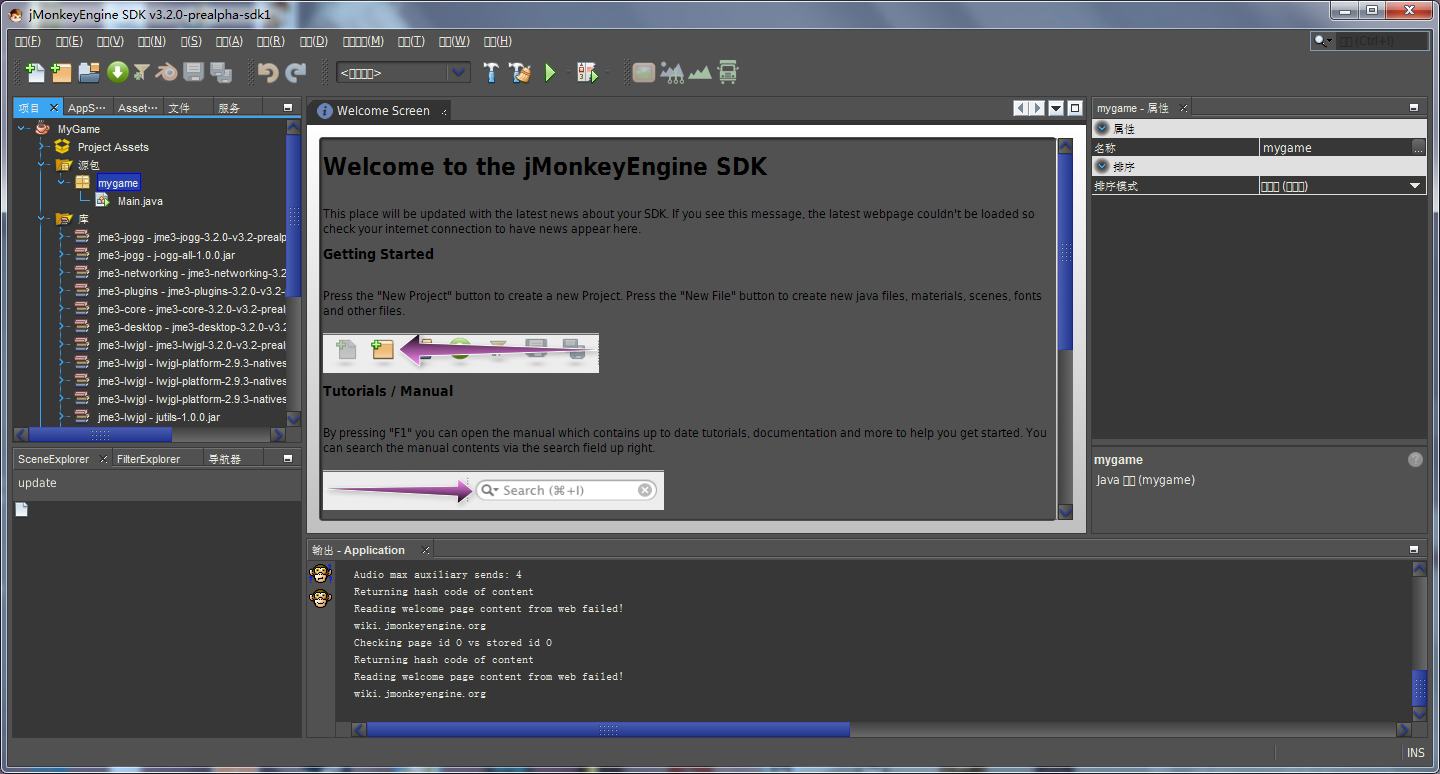Click the search field in top right
This screenshot has width=1440, height=774.
point(1369,41)
